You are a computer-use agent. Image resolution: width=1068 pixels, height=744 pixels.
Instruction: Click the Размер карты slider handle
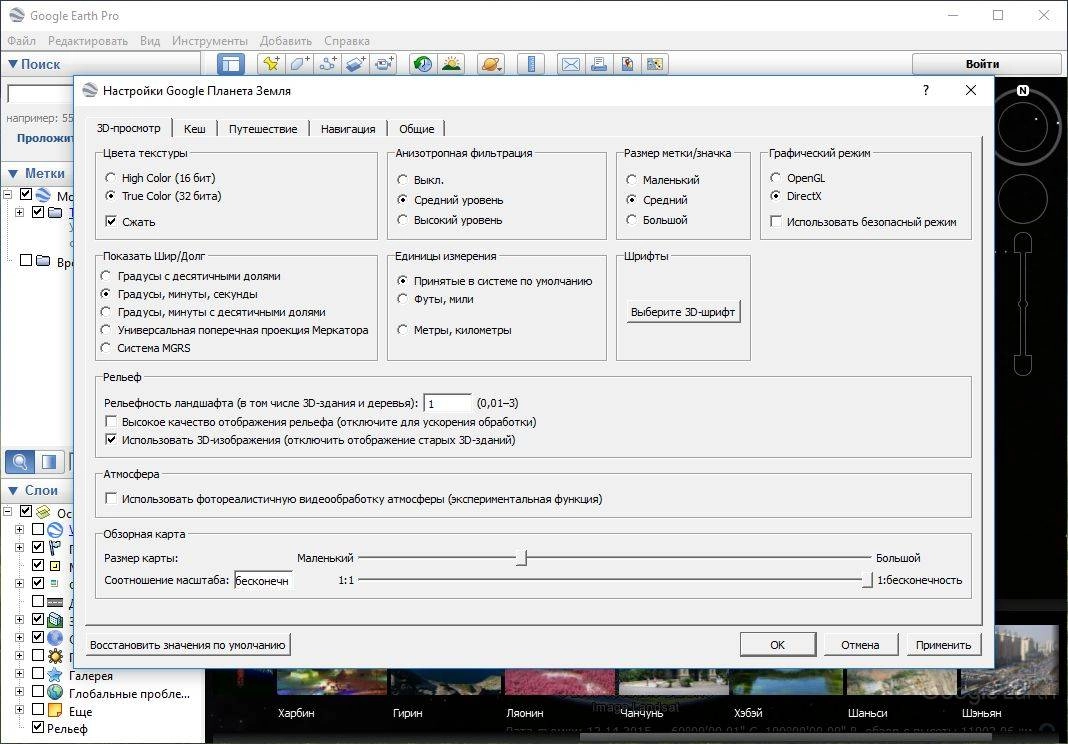click(x=522, y=558)
